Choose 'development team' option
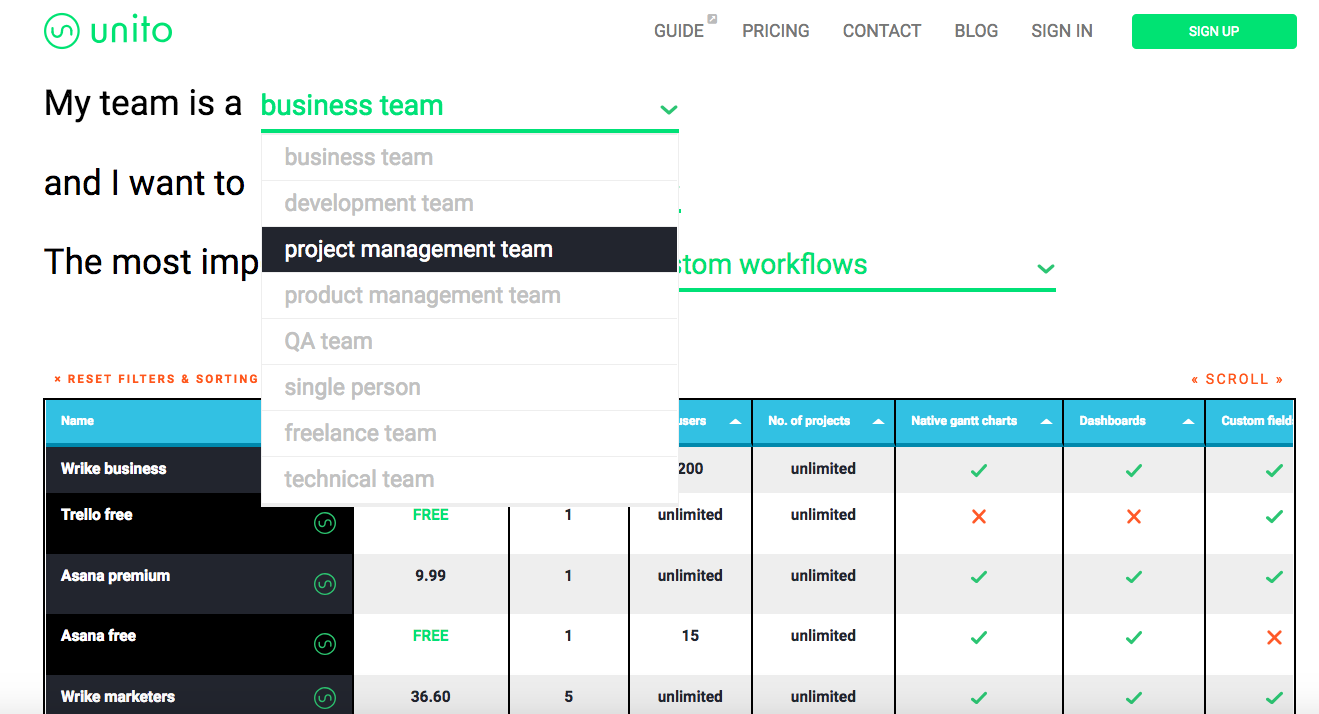Image resolution: width=1319 pixels, height=714 pixels. coord(470,203)
